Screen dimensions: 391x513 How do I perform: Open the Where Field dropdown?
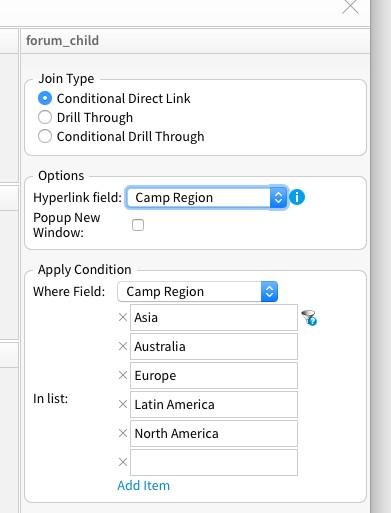click(197, 292)
